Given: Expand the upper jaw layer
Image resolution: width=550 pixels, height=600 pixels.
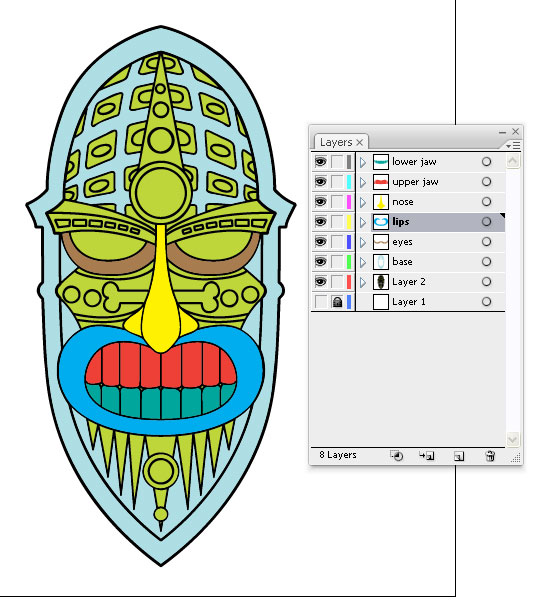Looking at the screenshot, I should 362,182.
